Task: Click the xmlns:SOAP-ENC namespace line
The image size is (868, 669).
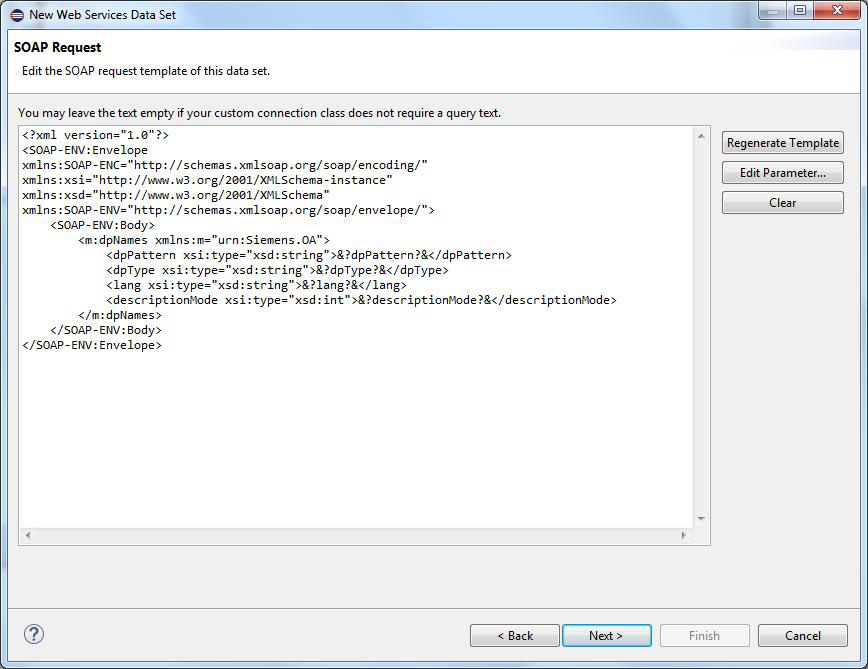Action: click(x=225, y=165)
